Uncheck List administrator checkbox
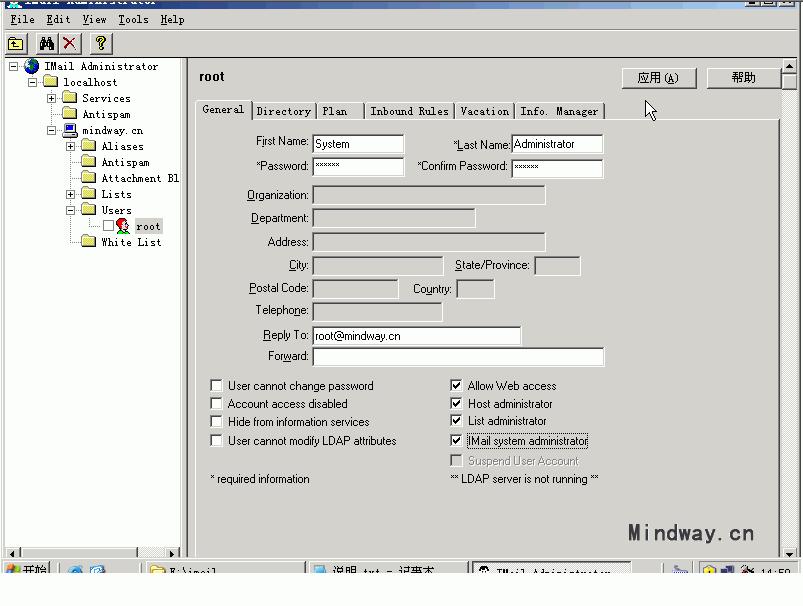Image resolution: width=803 pixels, height=606 pixels. [x=456, y=421]
